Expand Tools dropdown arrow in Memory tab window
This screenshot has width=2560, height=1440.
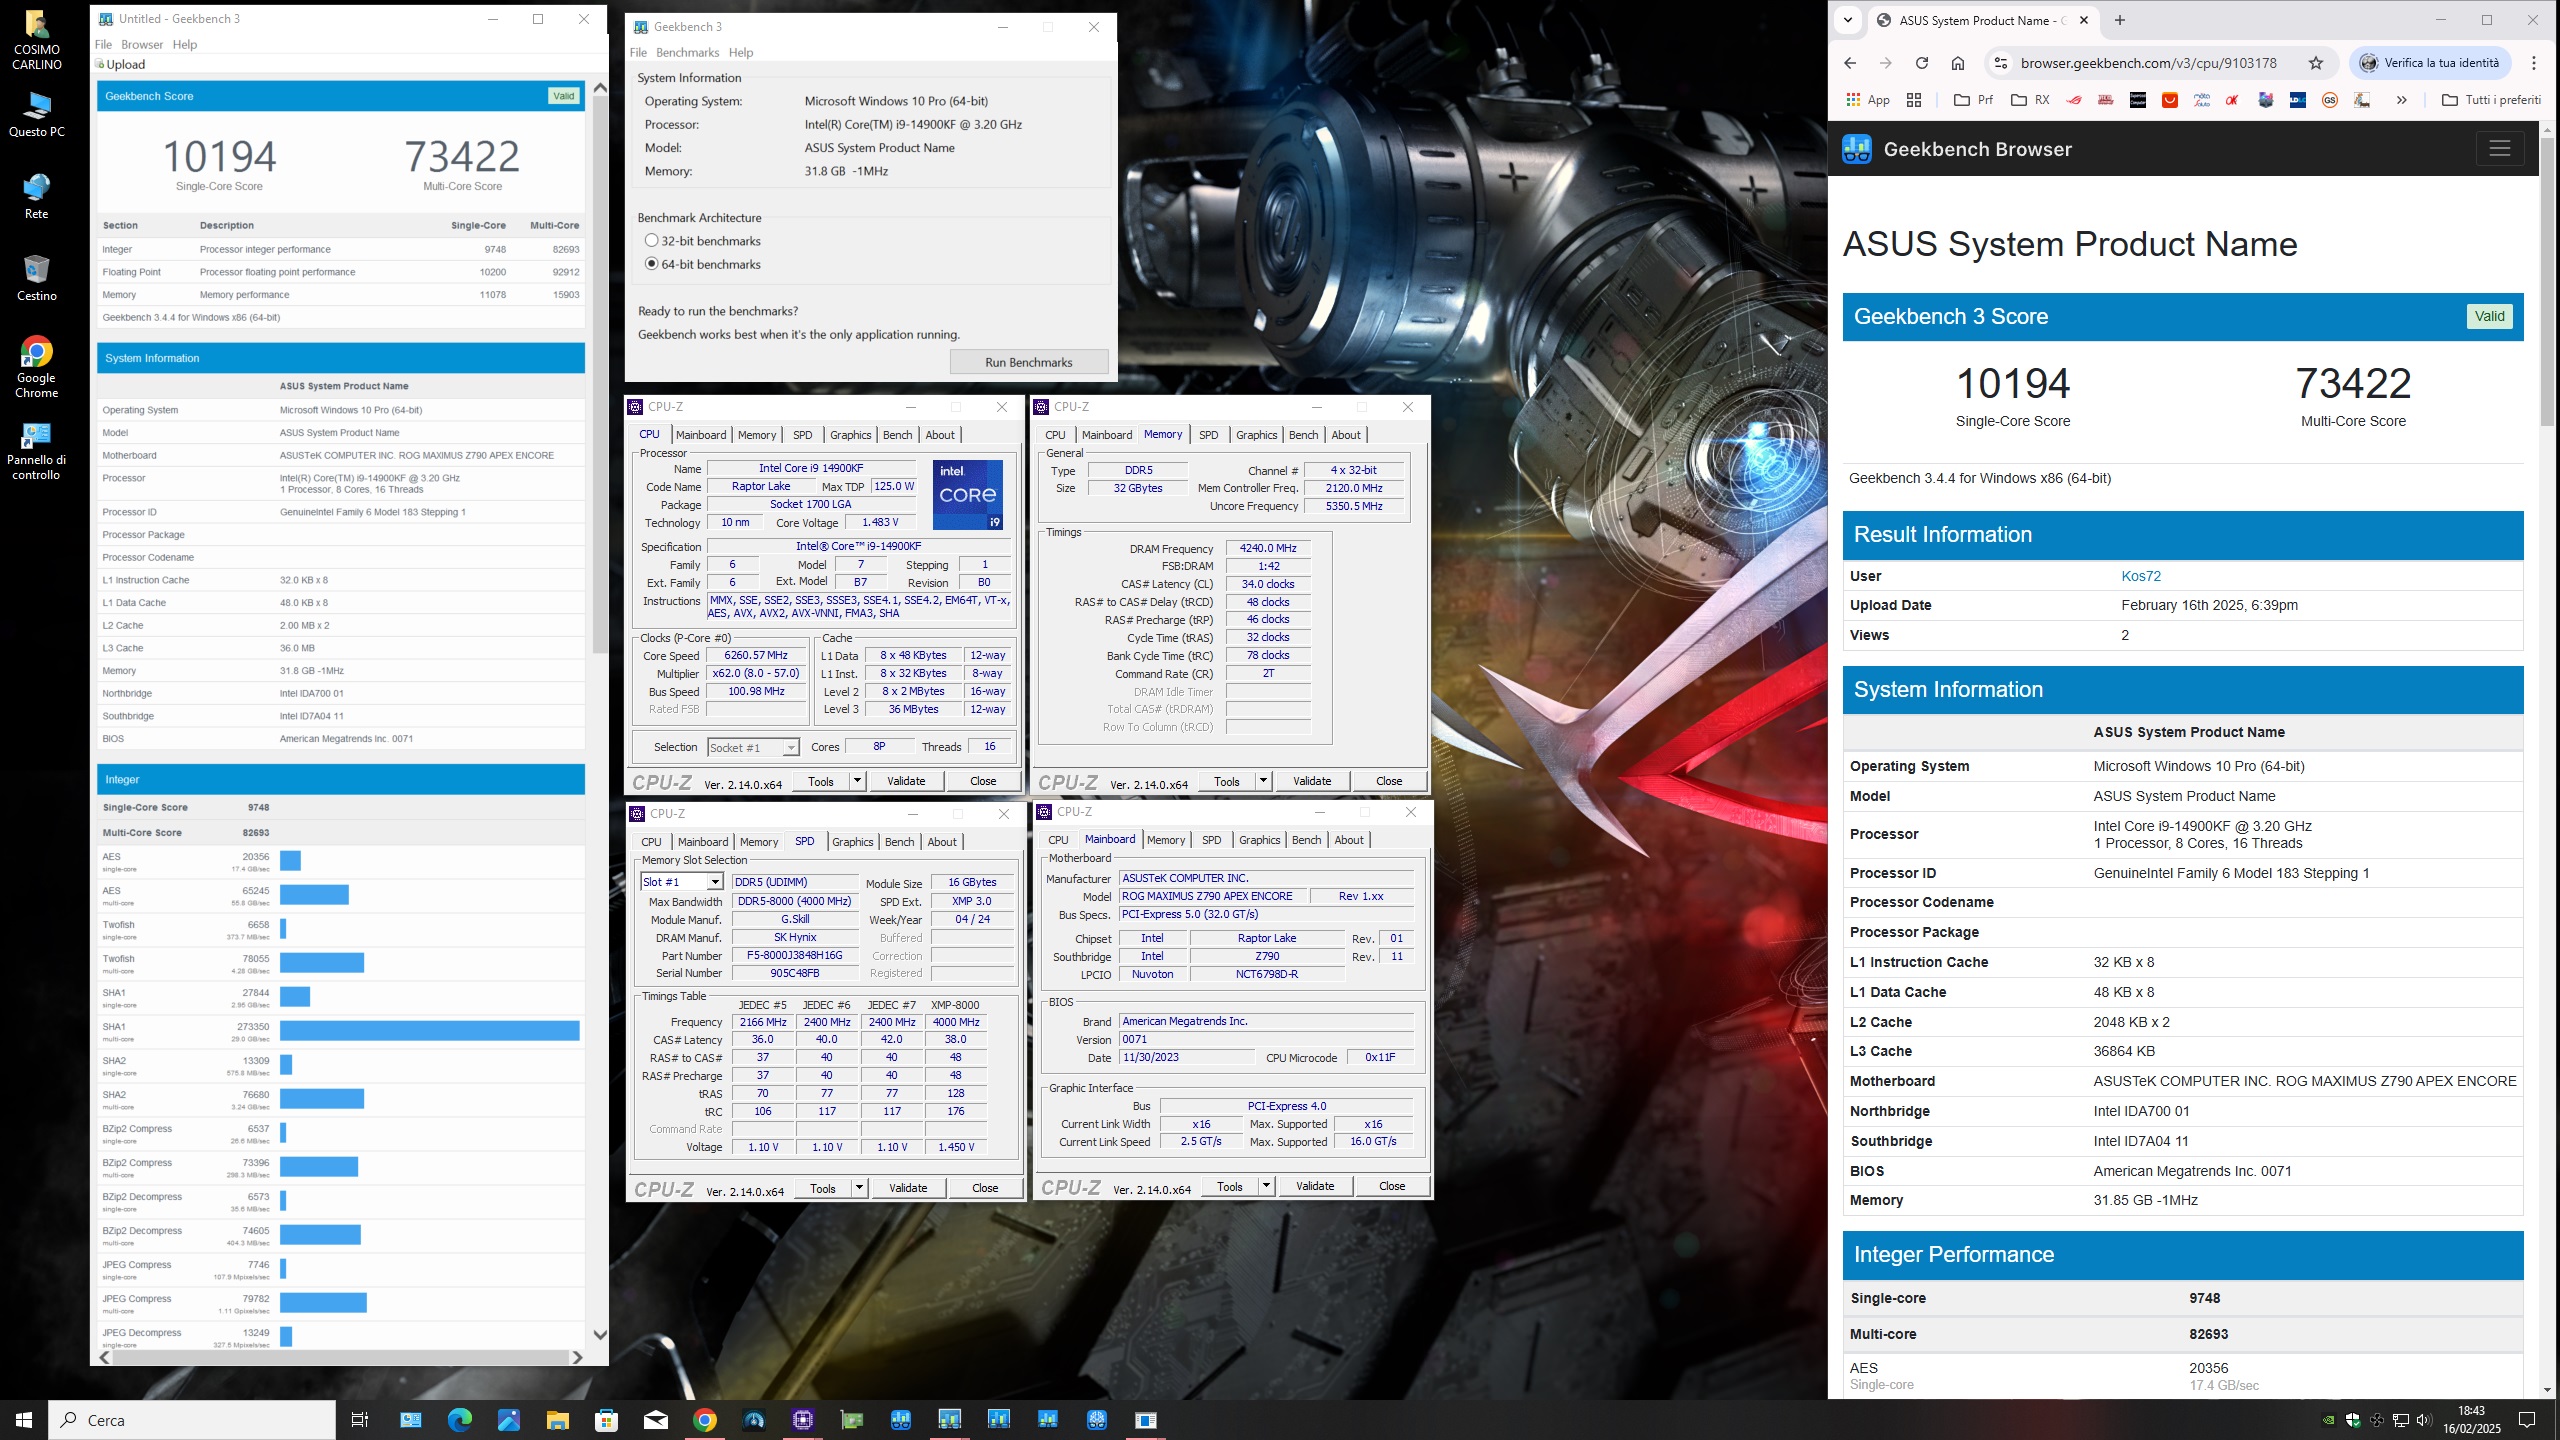[x=1263, y=781]
